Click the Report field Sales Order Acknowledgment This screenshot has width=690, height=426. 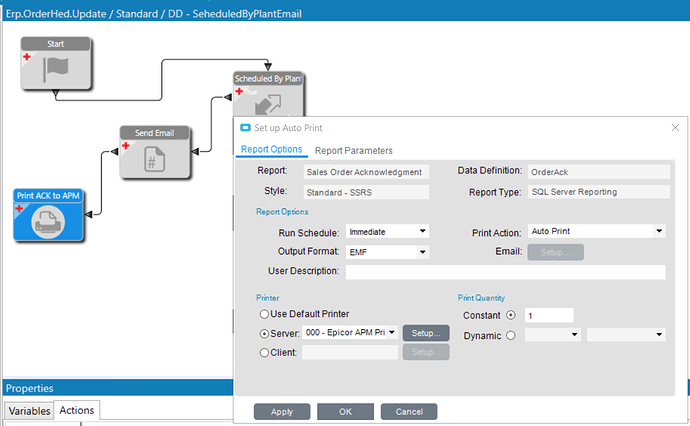[366, 172]
